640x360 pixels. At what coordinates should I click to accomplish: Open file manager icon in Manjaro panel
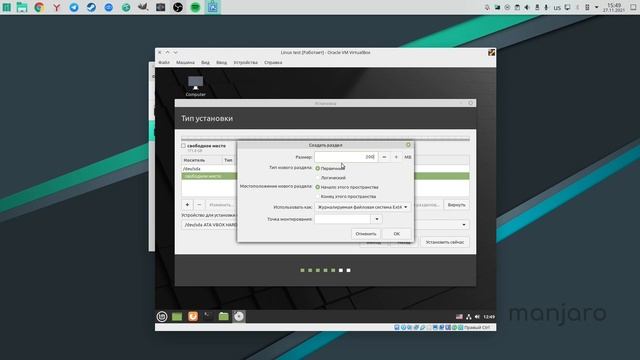click(x=22, y=7)
